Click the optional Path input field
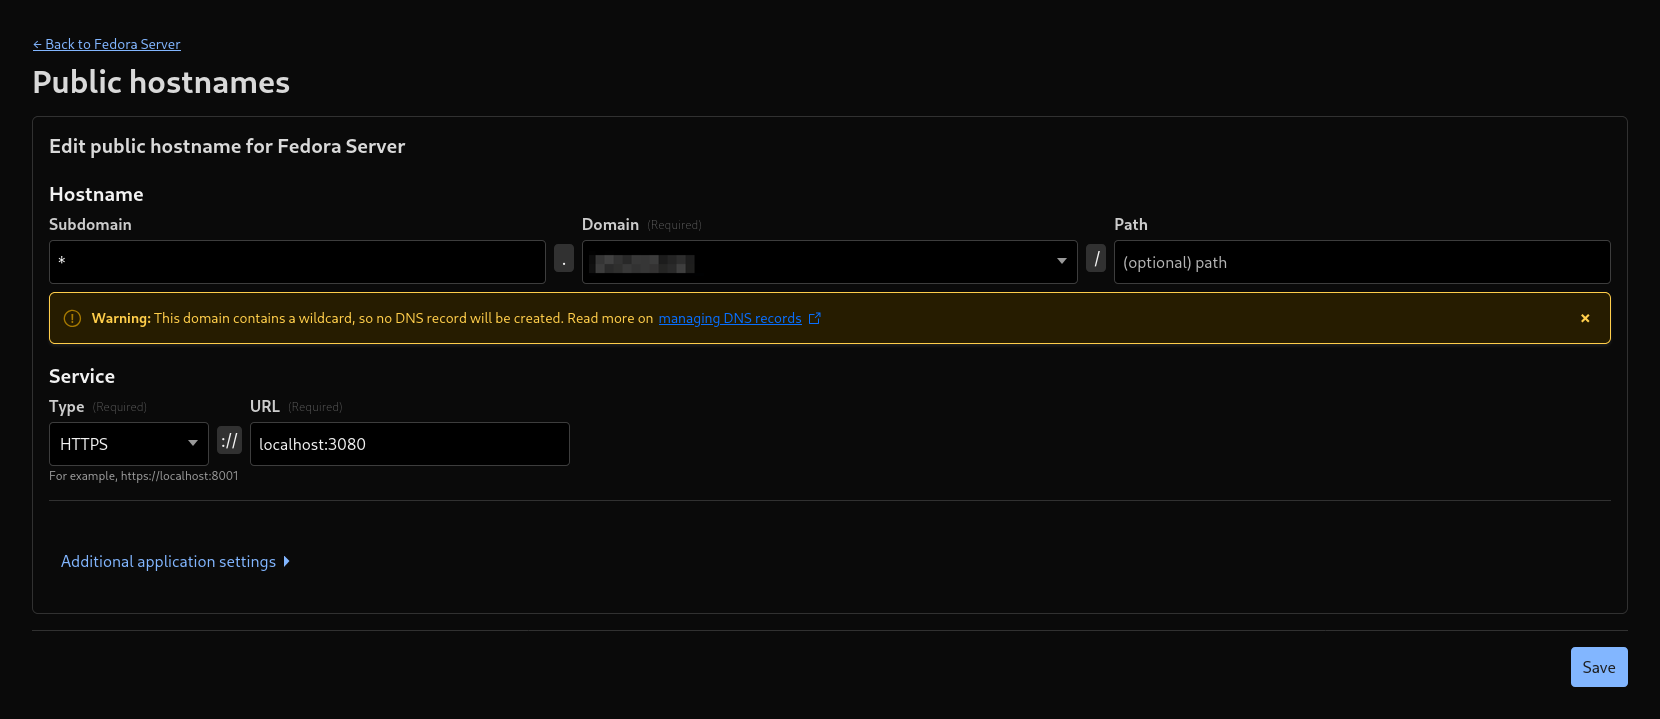Image resolution: width=1660 pixels, height=719 pixels. point(1362,262)
